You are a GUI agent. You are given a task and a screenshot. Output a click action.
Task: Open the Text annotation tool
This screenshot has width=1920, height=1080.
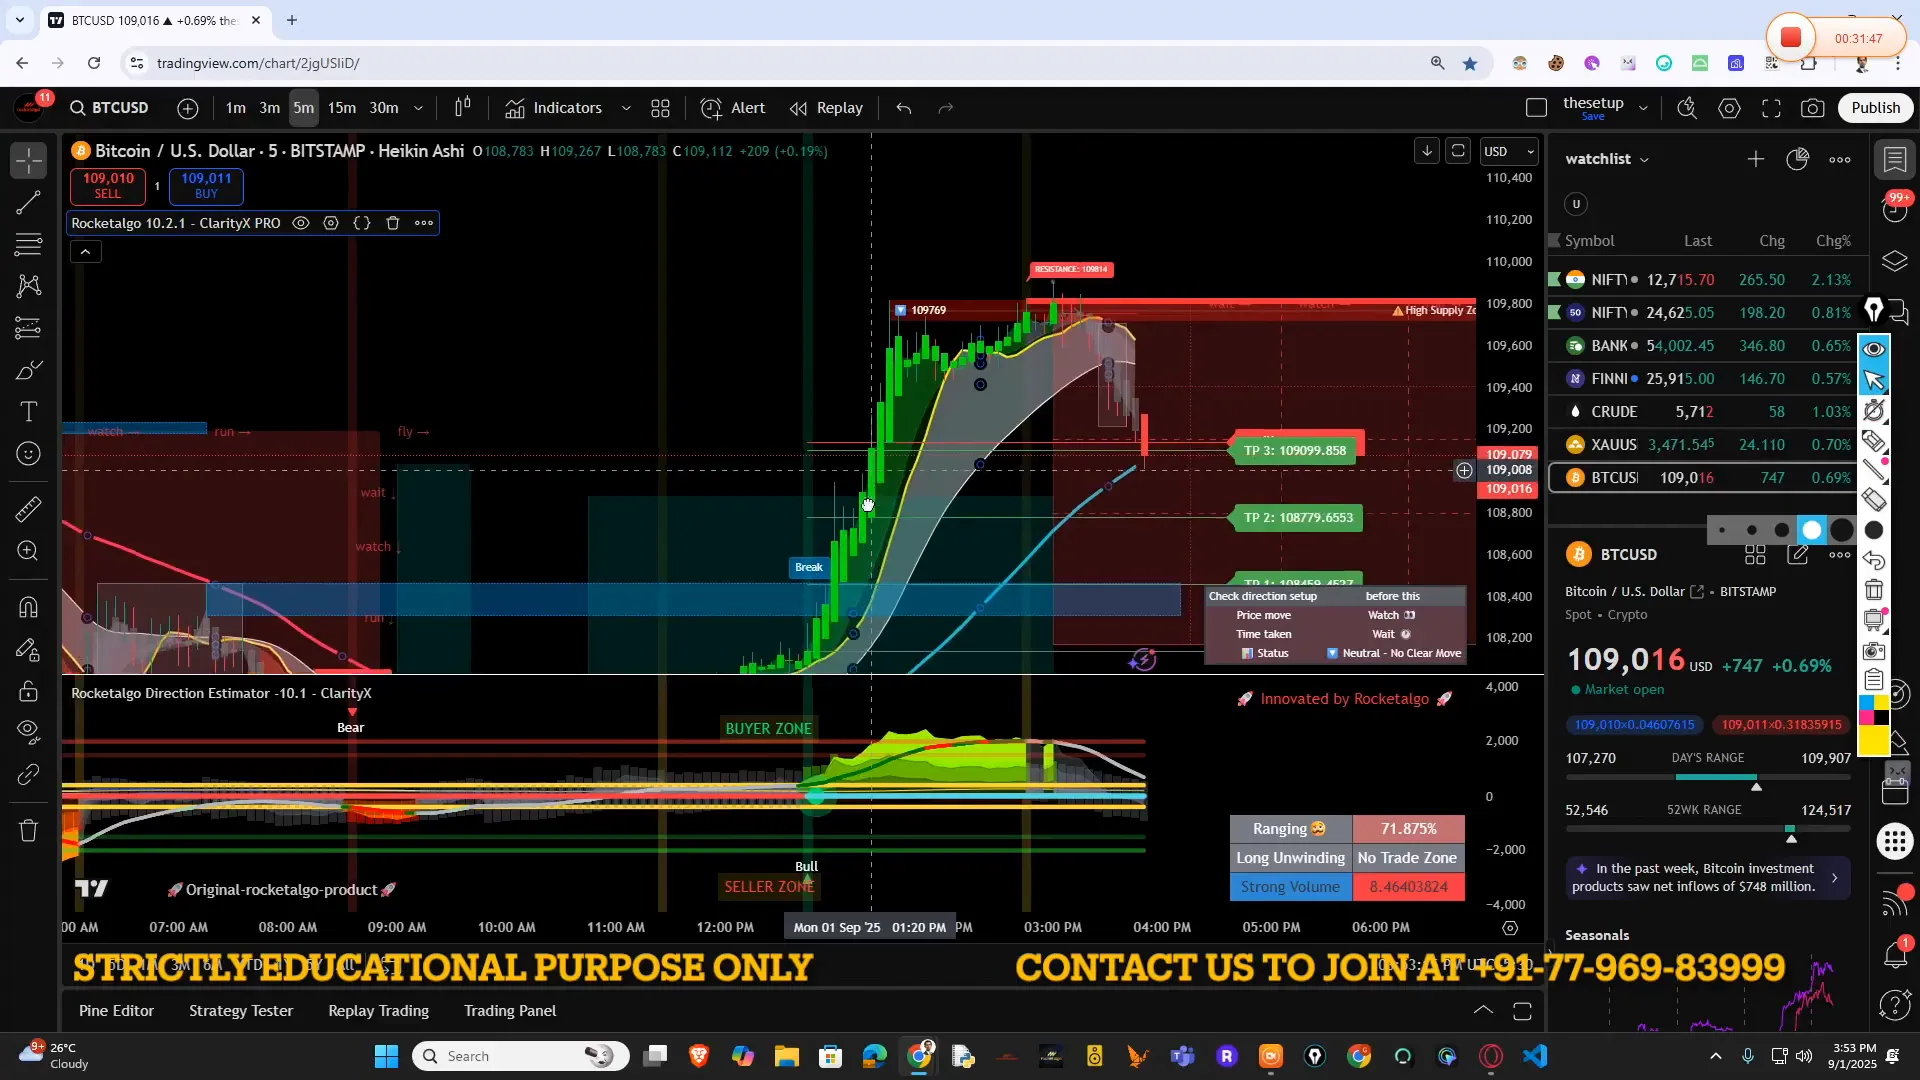click(x=28, y=411)
